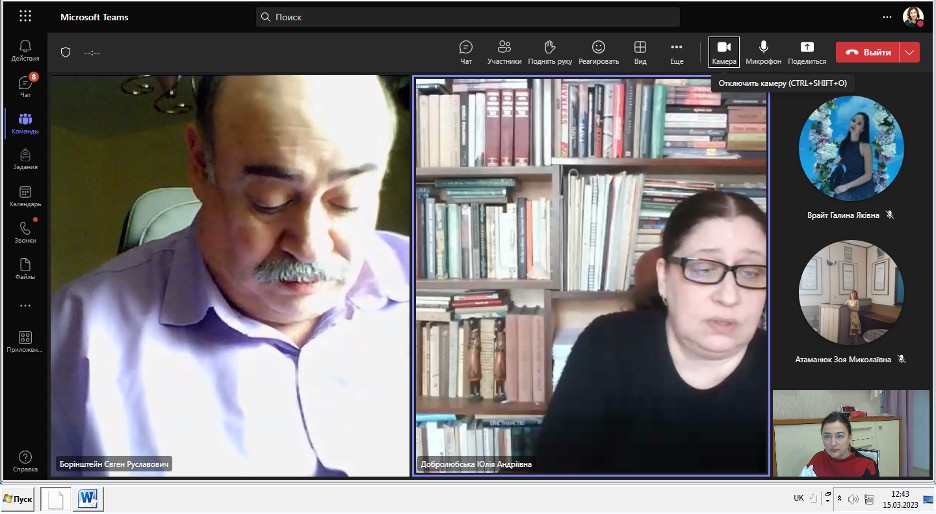Mute the microphone
Viewport: 936px width, 514px height.
pos(763,51)
